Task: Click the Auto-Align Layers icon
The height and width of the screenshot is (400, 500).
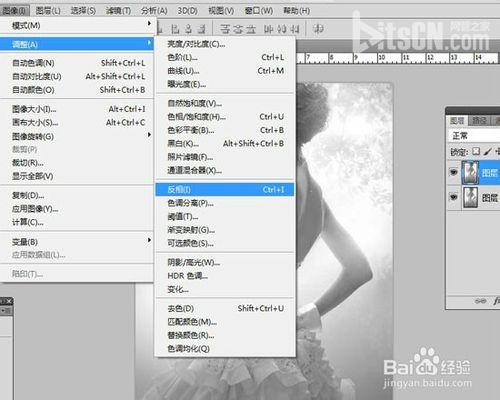Action: (318, 29)
